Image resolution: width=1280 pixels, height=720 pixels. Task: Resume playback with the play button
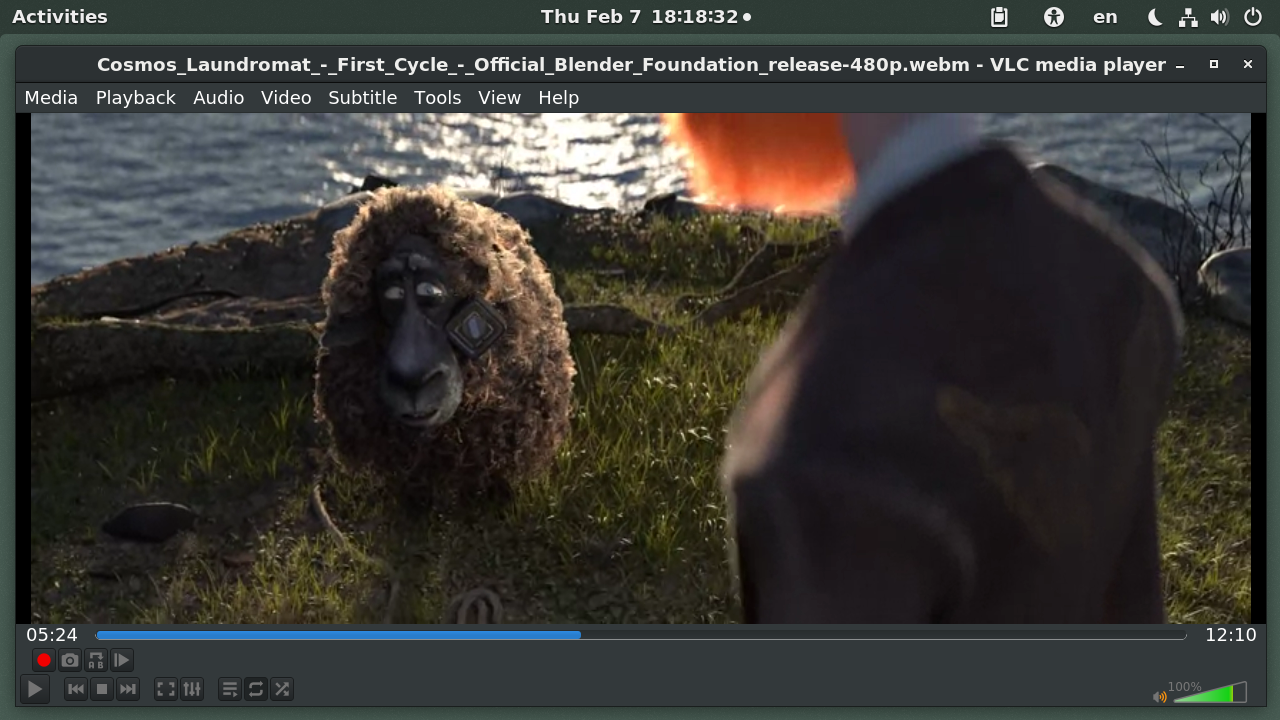pos(34,688)
